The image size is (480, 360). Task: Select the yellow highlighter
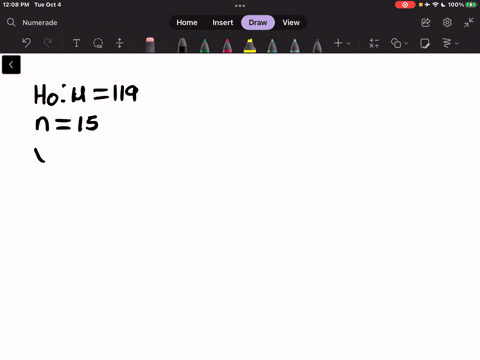[x=250, y=45]
